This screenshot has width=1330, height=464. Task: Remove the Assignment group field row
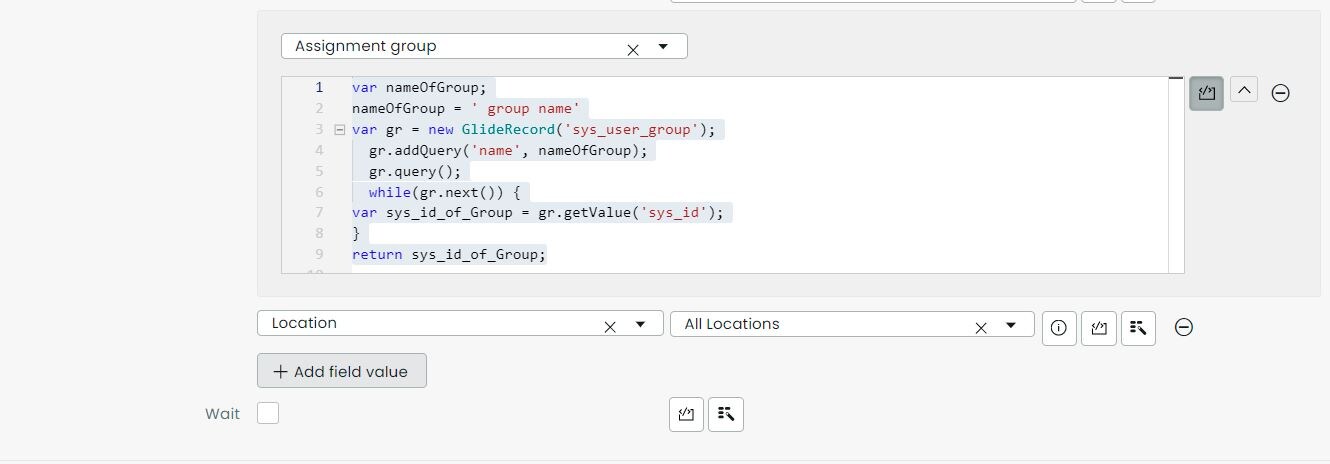pos(1280,93)
